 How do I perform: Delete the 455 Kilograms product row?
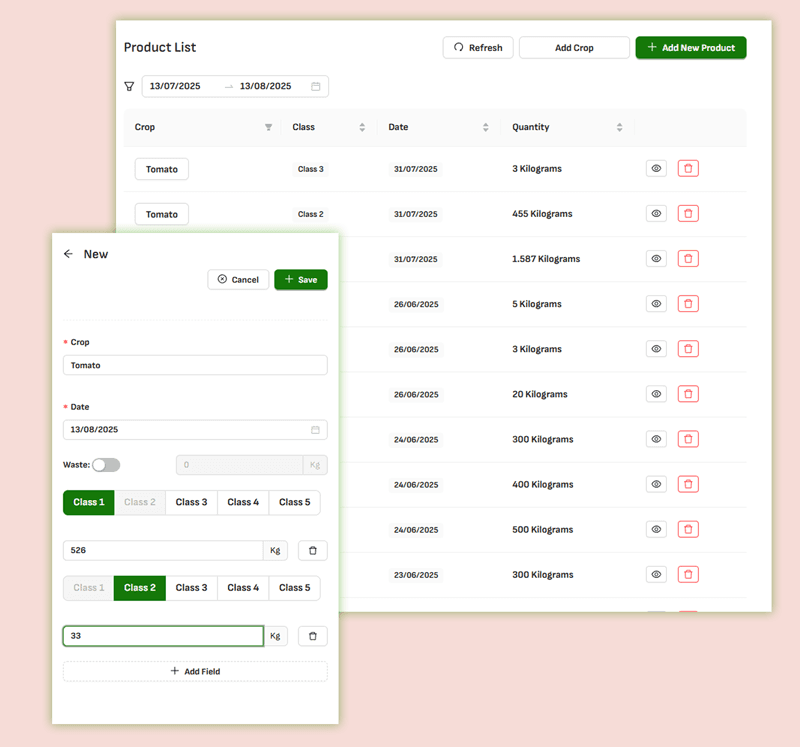[688, 214]
